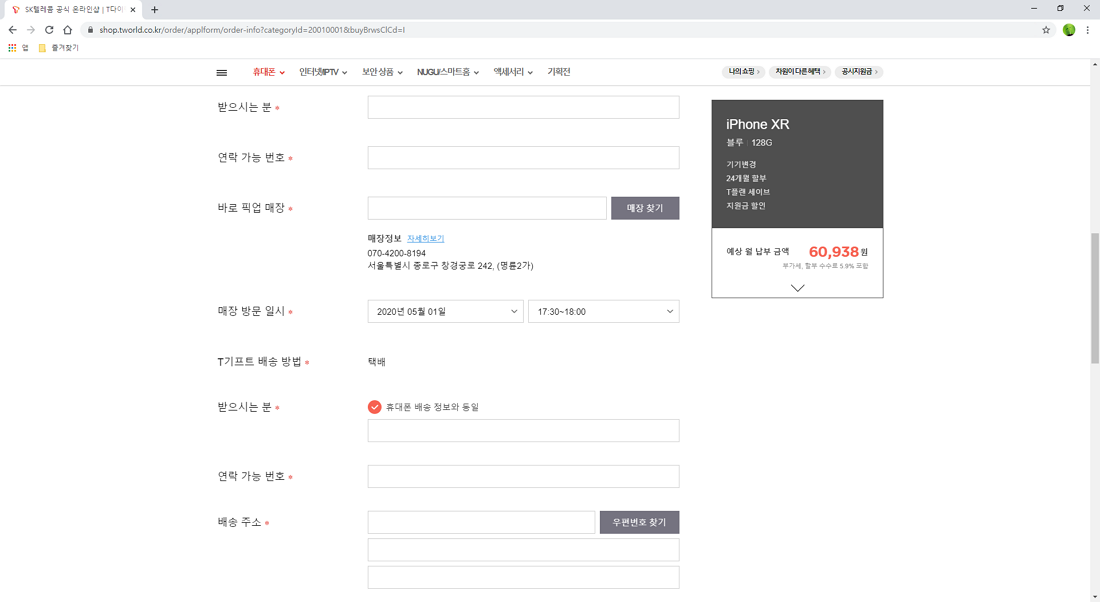Click the 070-4200-8194 store phone number

pos(396,253)
